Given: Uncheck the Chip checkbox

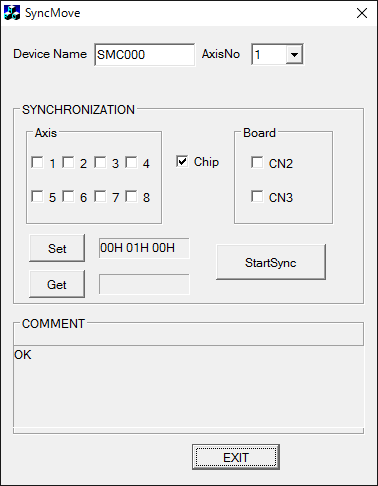Looking at the screenshot, I should (x=182, y=161).
